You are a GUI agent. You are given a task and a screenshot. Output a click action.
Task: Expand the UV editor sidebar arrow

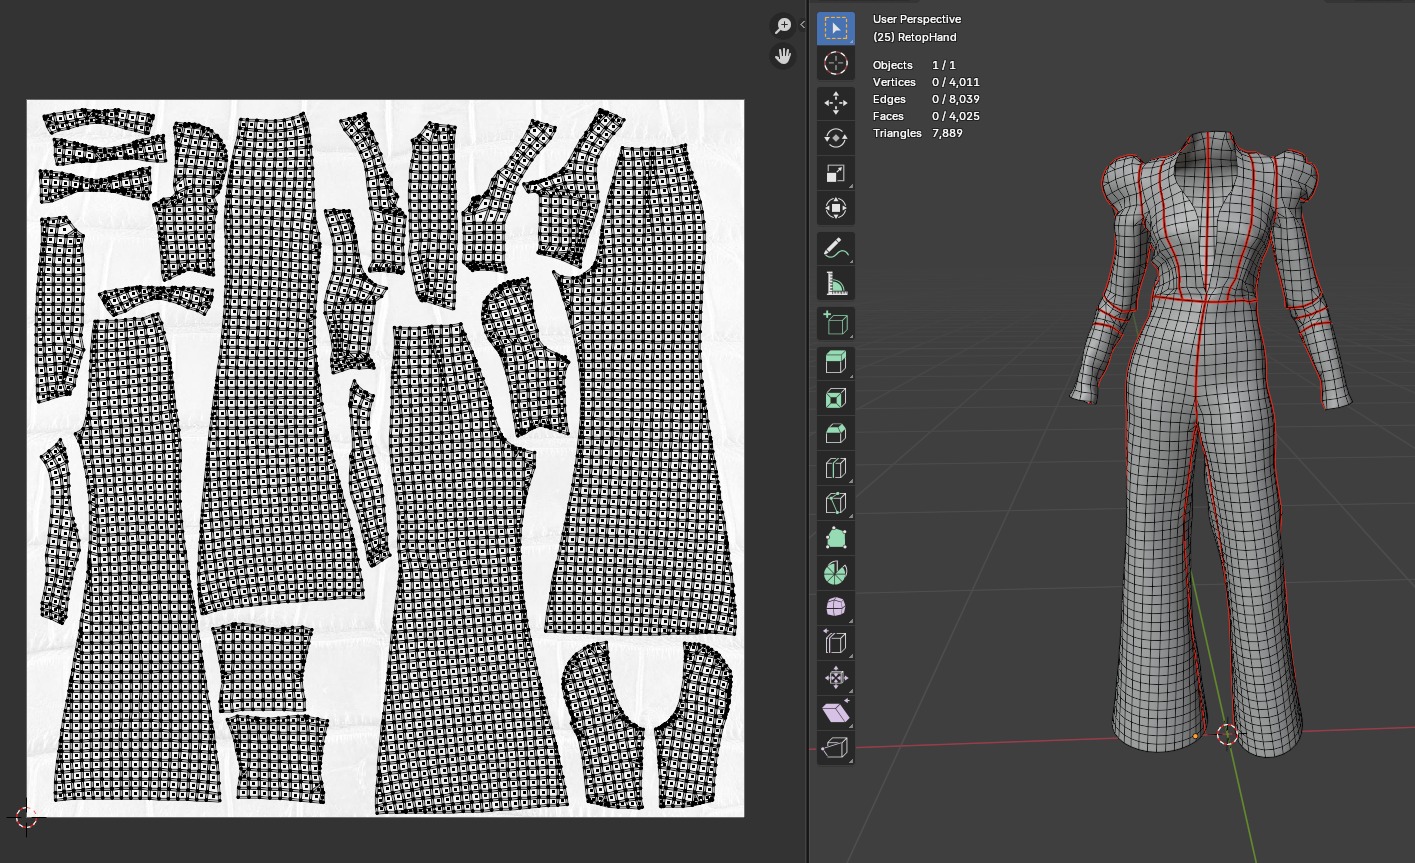click(x=802, y=25)
